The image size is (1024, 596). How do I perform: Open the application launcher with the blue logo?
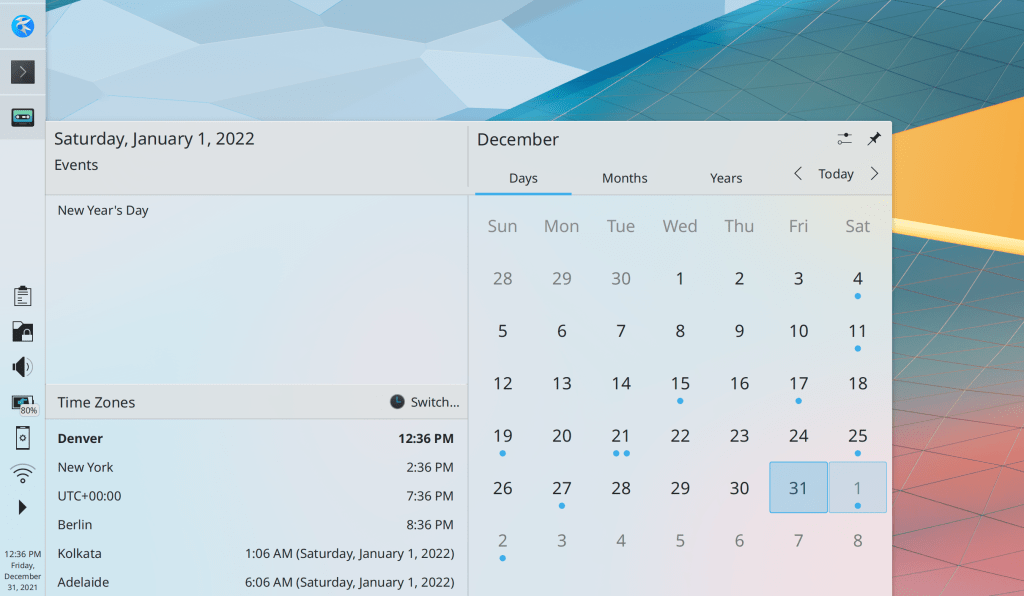click(22, 26)
